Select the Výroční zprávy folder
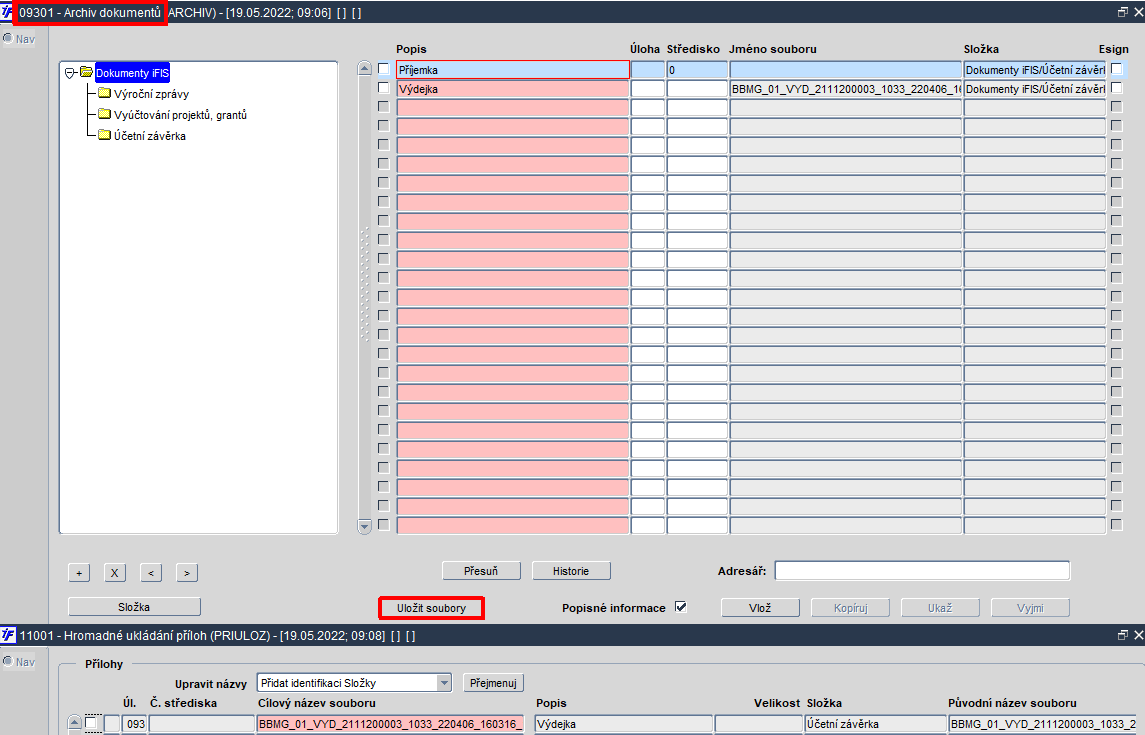Viewport: 1145px width, 735px height. click(x=150, y=93)
